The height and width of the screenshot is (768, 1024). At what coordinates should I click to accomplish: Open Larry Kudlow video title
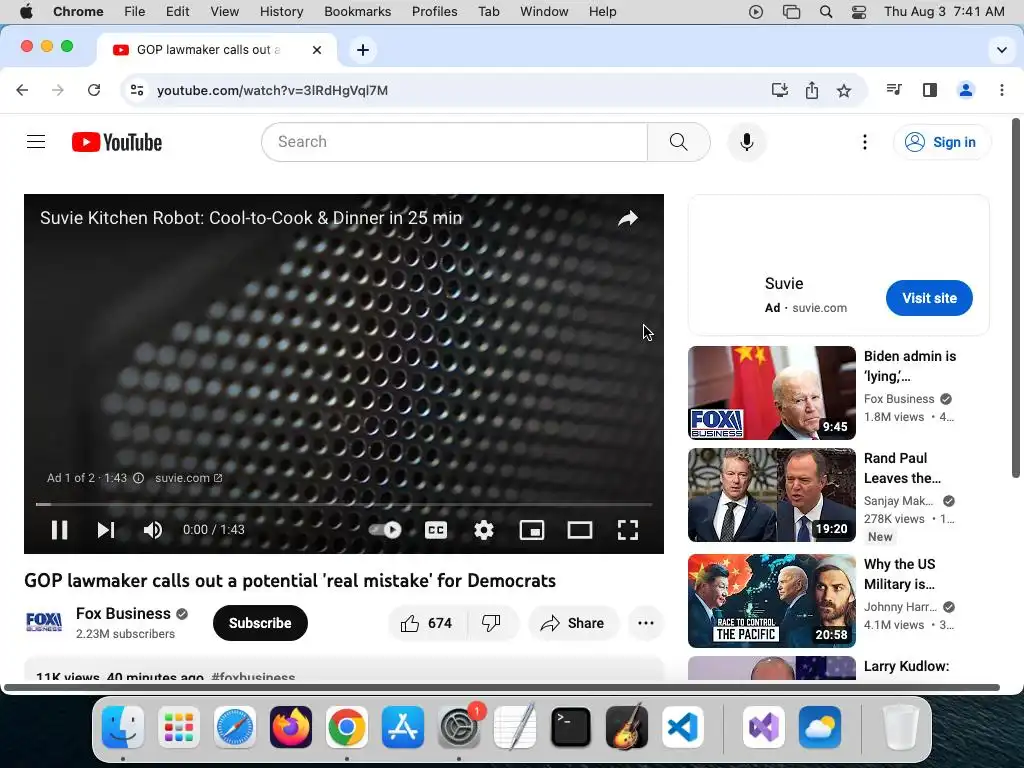tap(906, 666)
